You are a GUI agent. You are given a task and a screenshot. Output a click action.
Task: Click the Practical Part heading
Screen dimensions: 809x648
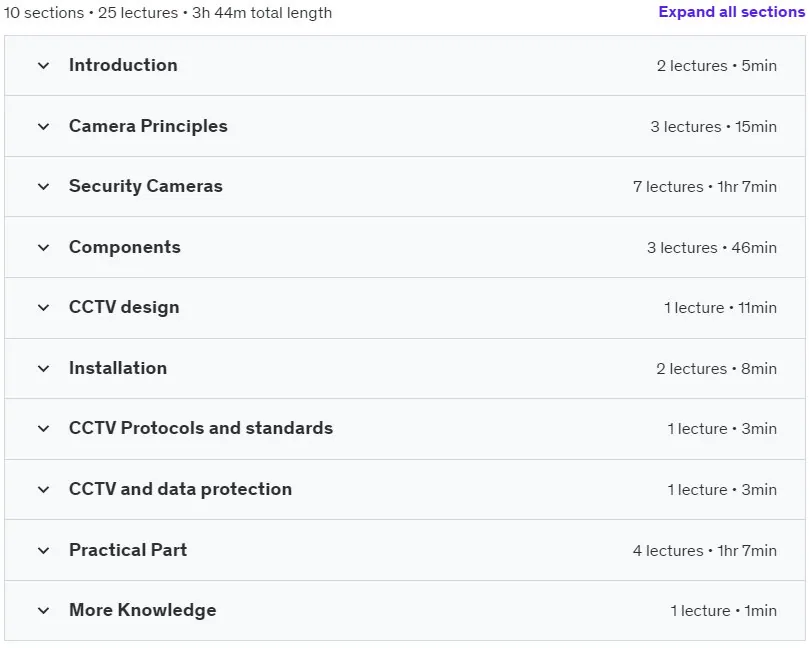128,550
